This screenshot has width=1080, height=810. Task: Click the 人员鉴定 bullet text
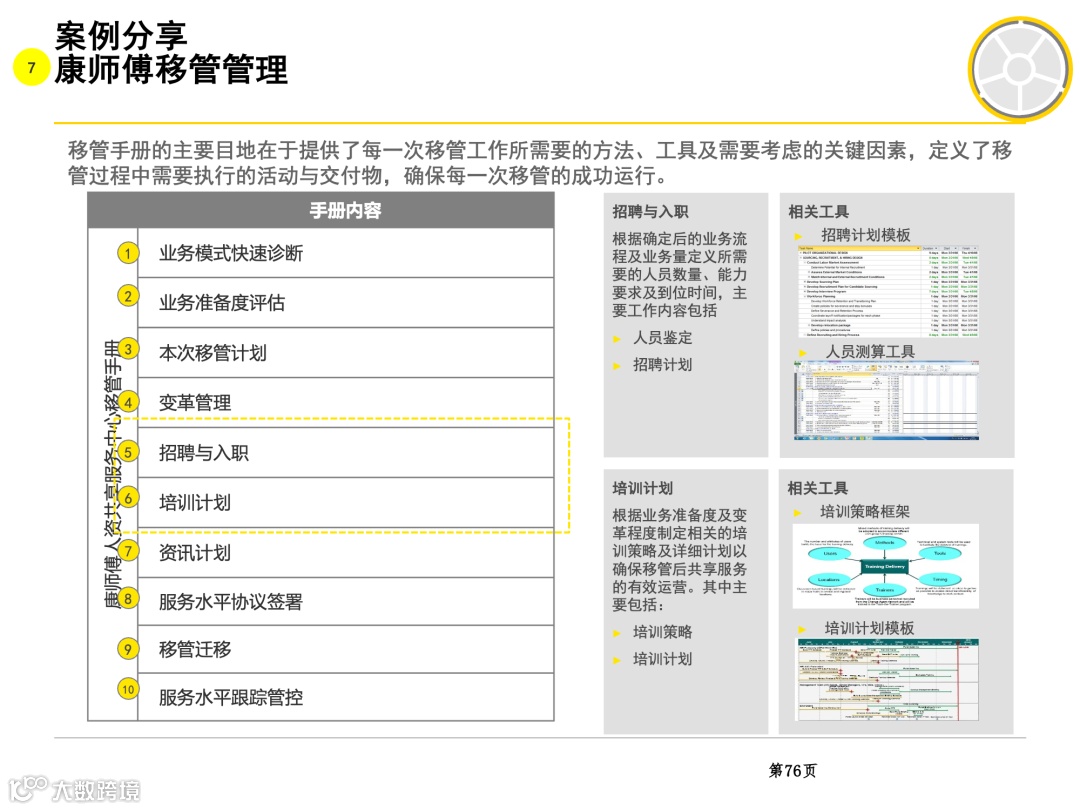(x=663, y=338)
